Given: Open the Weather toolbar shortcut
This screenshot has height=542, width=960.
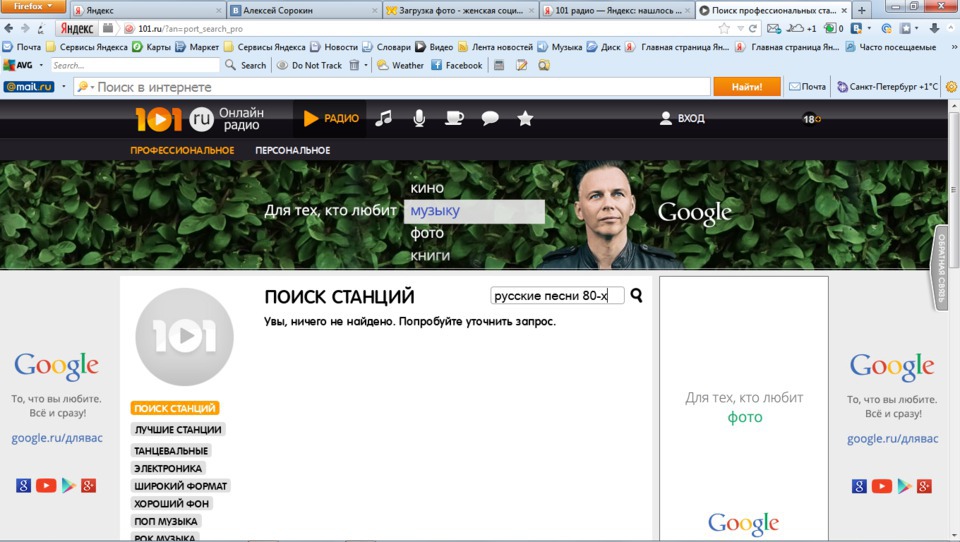Looking at the screenshot, I should 400,65.
